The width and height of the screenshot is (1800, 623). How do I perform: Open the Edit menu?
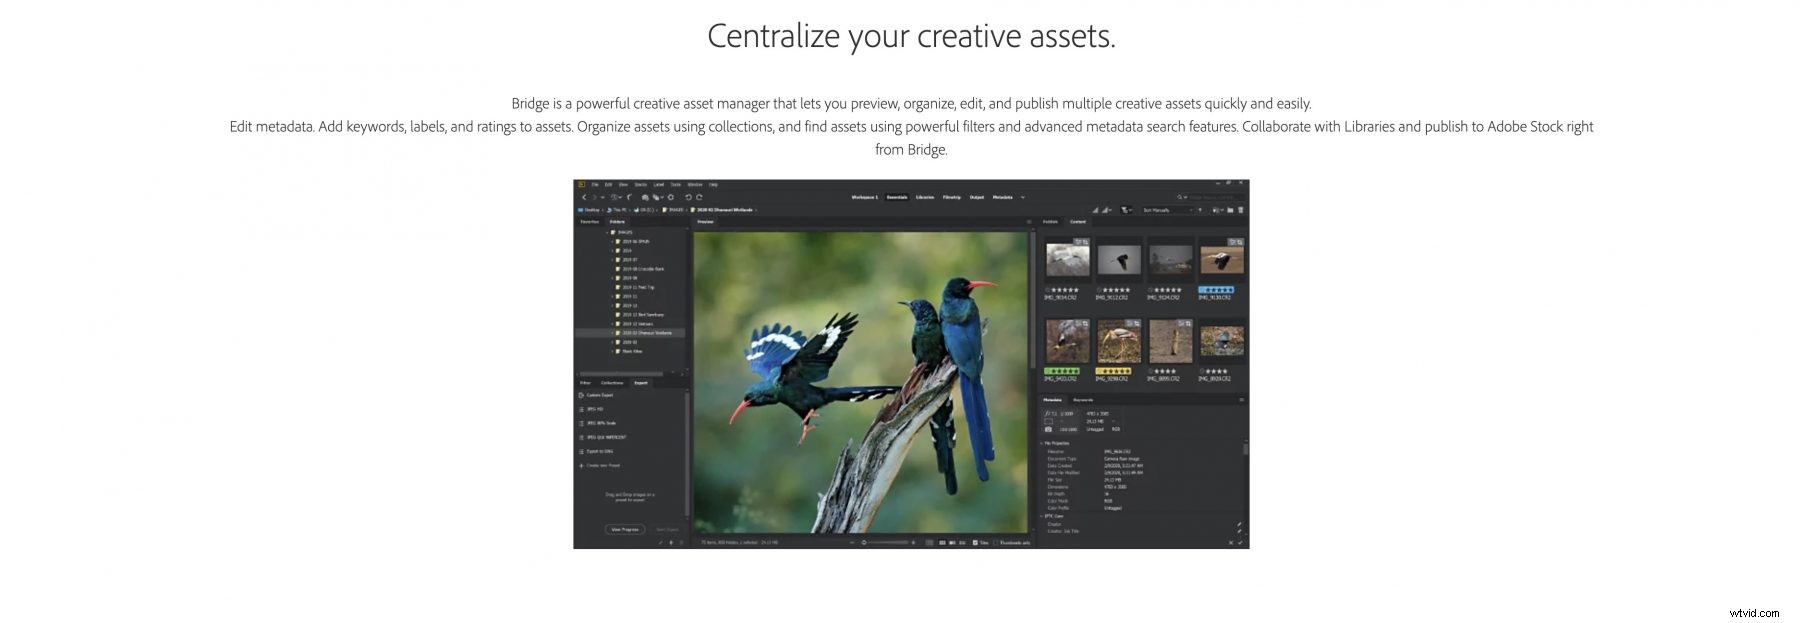(x=608, y=185)
